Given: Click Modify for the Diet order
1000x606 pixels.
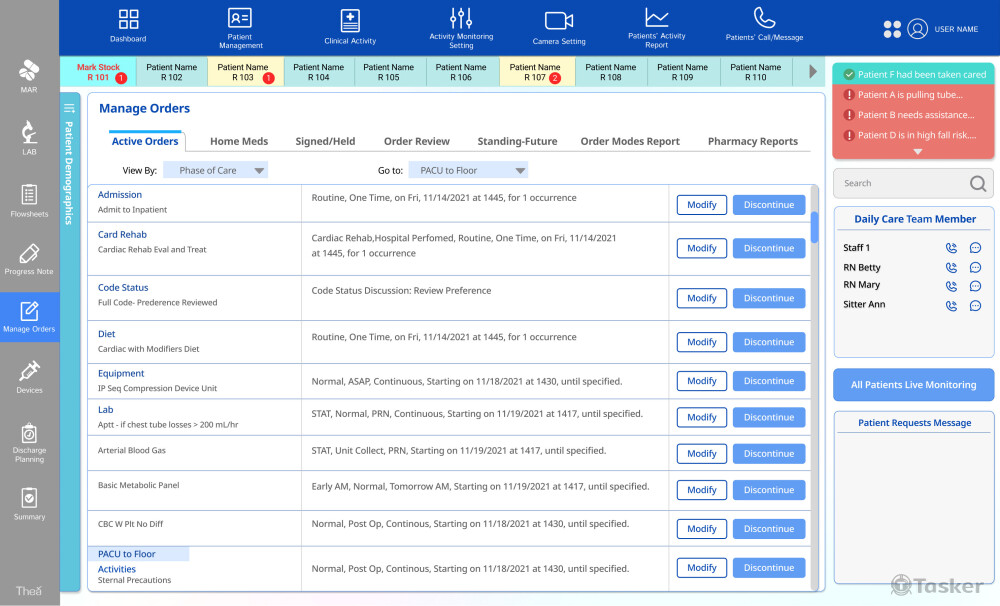Looking at the screenshot, I should point(701,342).
